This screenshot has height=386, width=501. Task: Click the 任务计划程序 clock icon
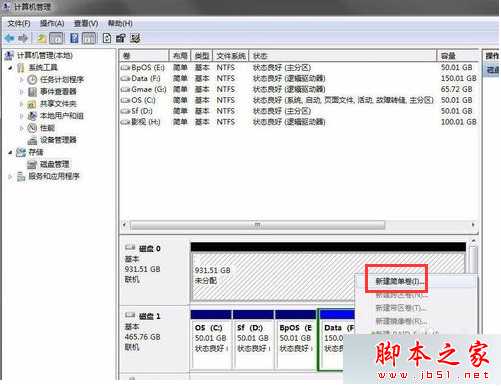click(x=32, y=80)
